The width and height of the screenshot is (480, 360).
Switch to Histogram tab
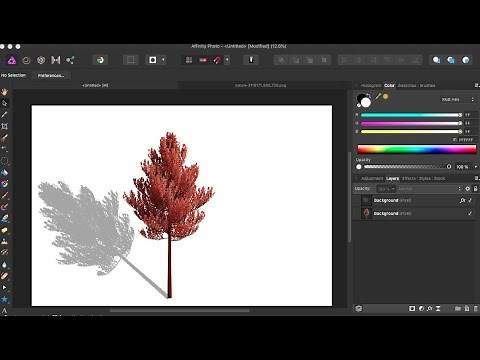pos(371,85)
